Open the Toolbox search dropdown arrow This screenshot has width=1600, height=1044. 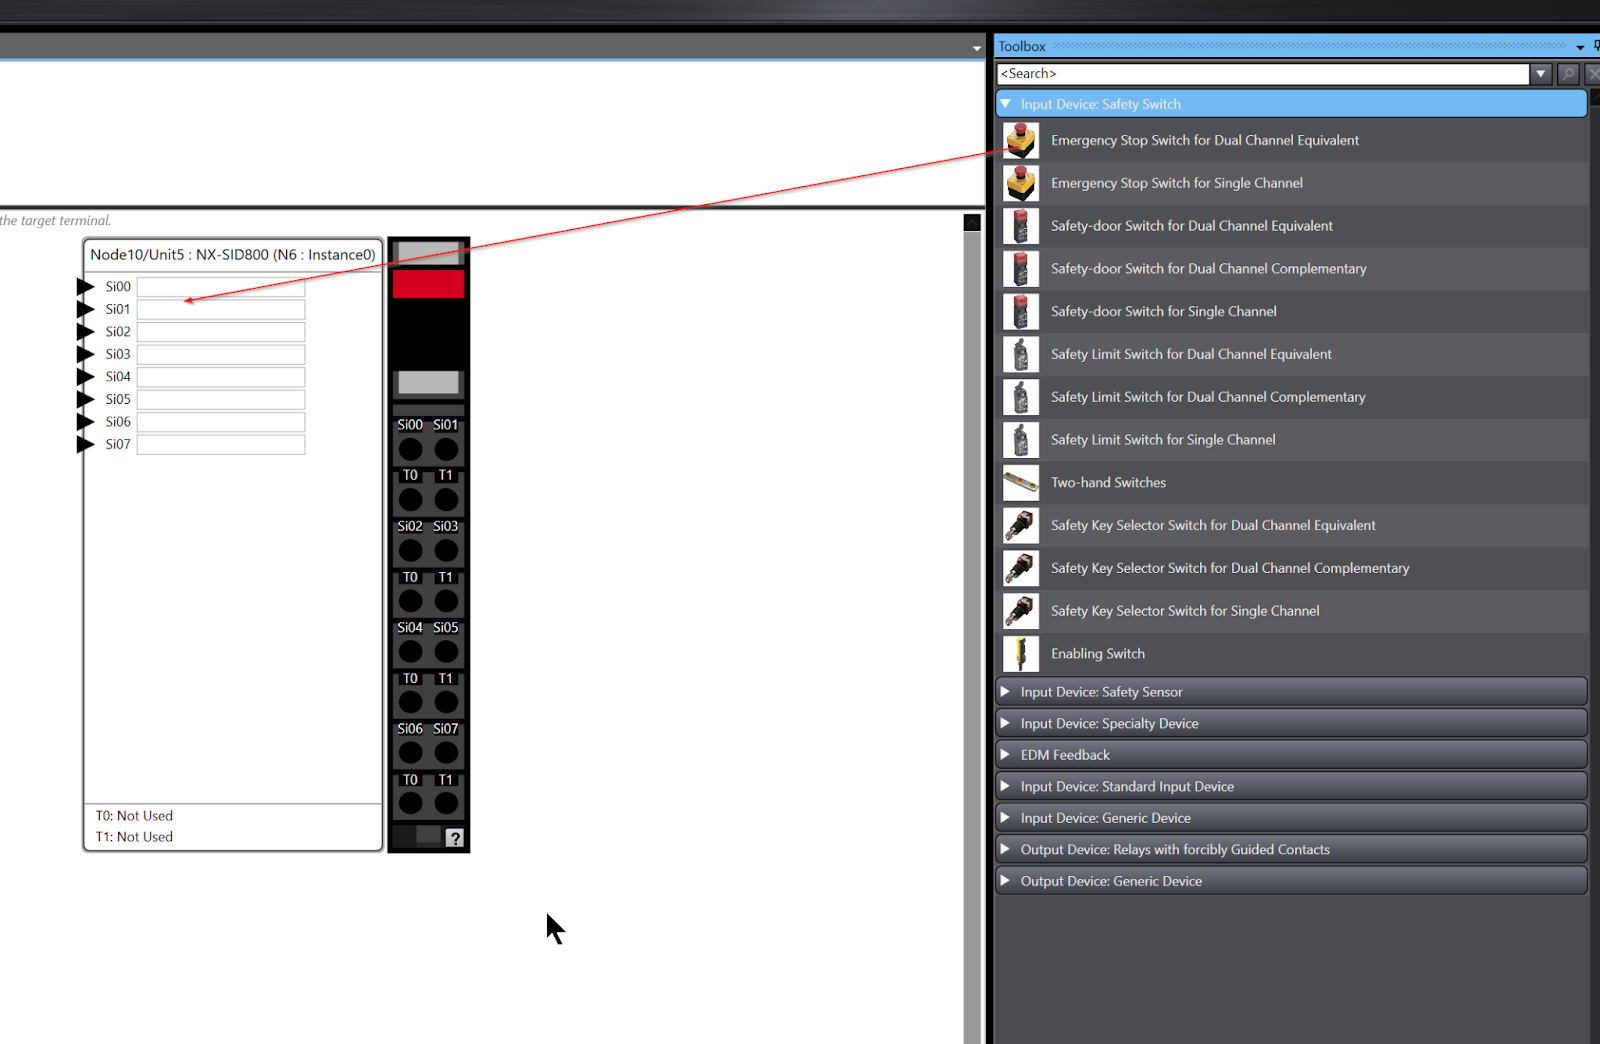coord(1541,74)
